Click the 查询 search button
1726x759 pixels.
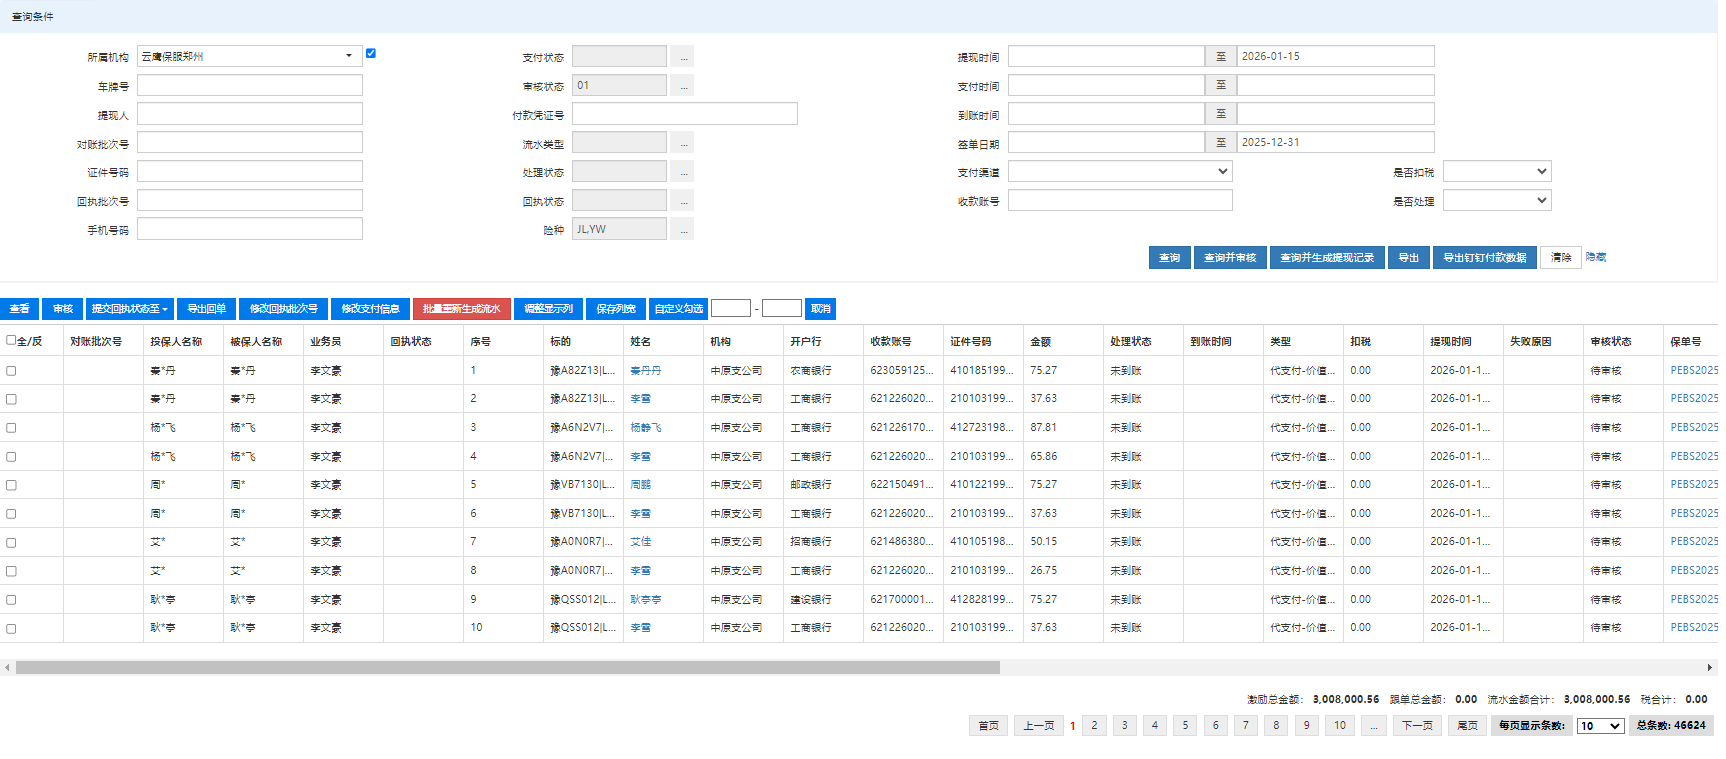click(x=1169, y=258)
